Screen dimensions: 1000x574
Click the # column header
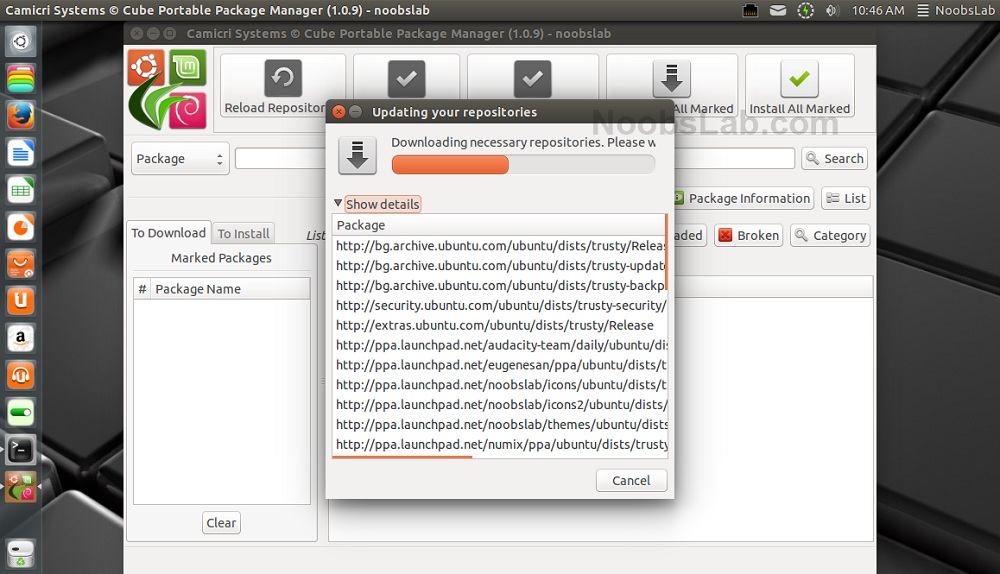tap(142, 289)
